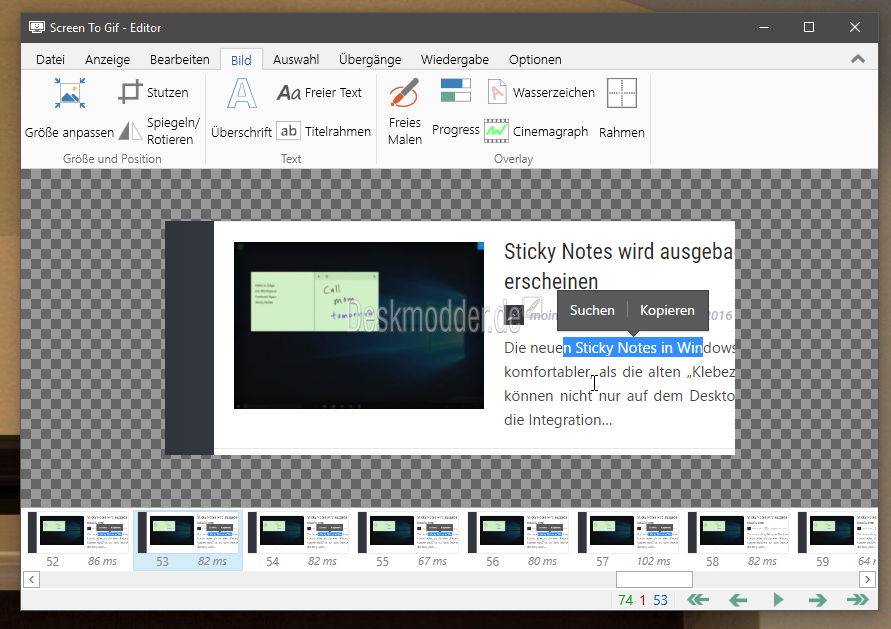Select frame 55 thumbnail
The image size is (891, 629).
(408, 540)
